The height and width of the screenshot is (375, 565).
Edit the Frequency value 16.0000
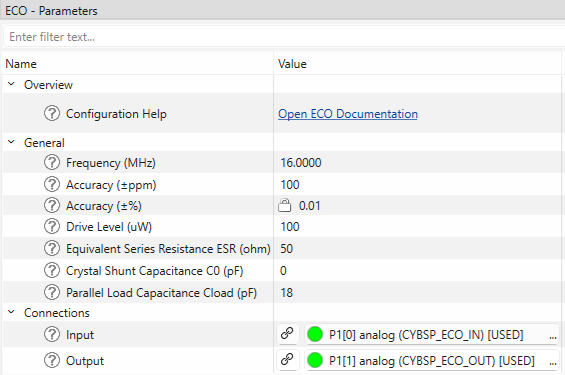301,162
